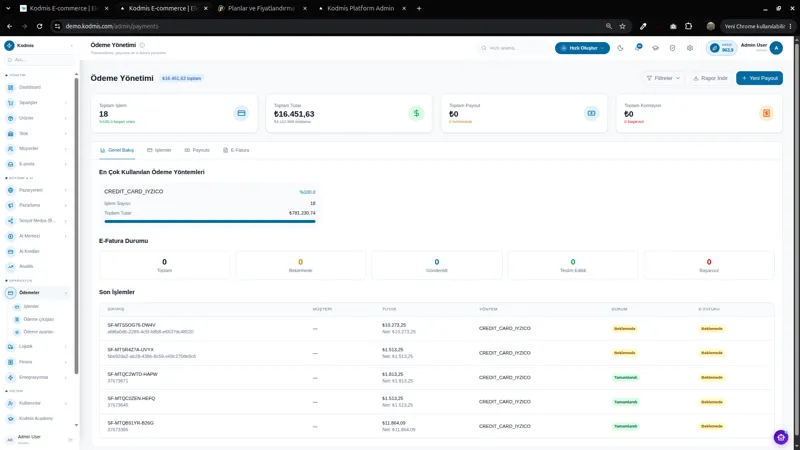Click the Kodmis logo in the sidebar
800x450 pixels.
(9, 45)
